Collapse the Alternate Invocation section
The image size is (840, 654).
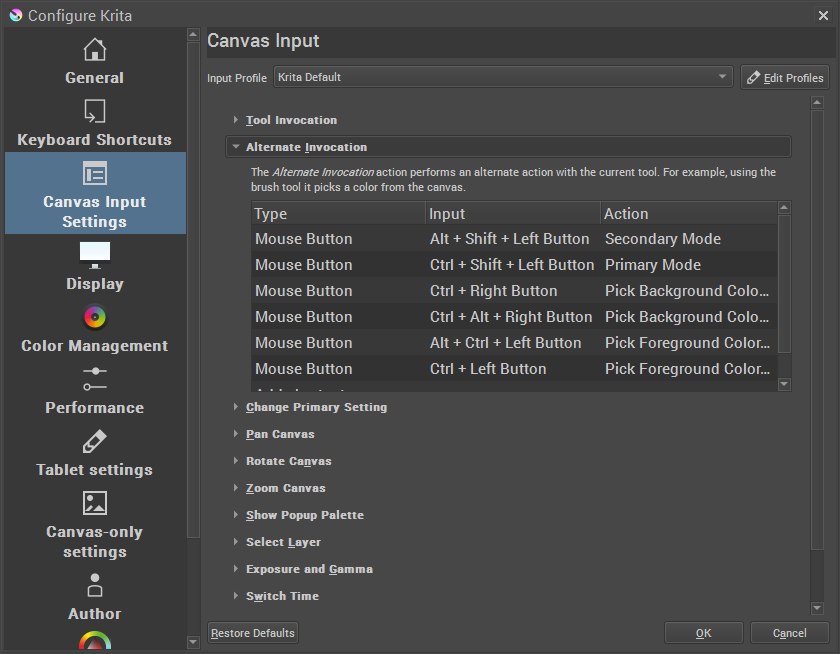(x=235, y=146)
